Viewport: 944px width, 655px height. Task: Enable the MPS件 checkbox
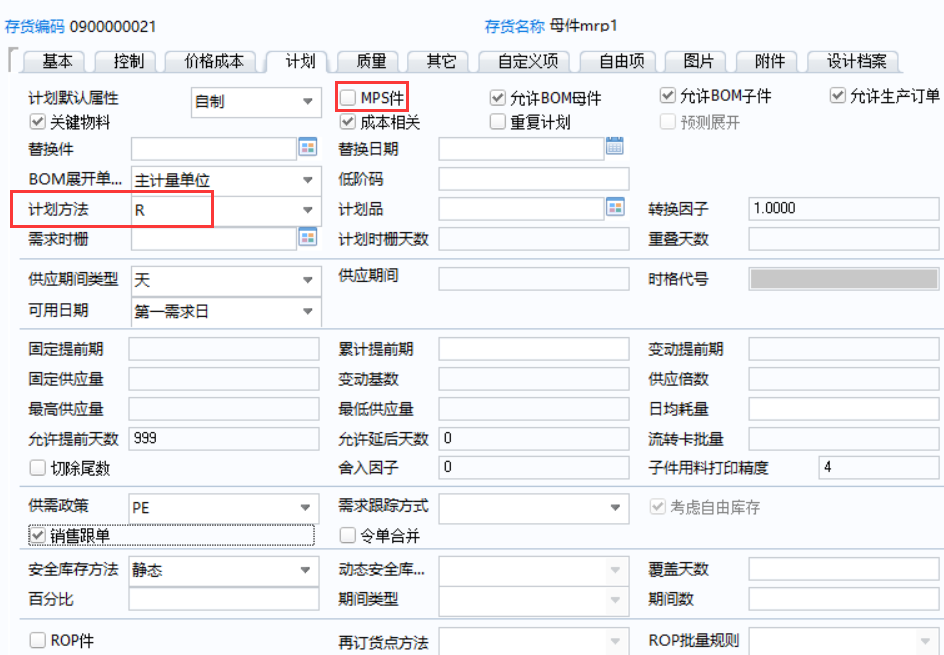click(348, 97)
